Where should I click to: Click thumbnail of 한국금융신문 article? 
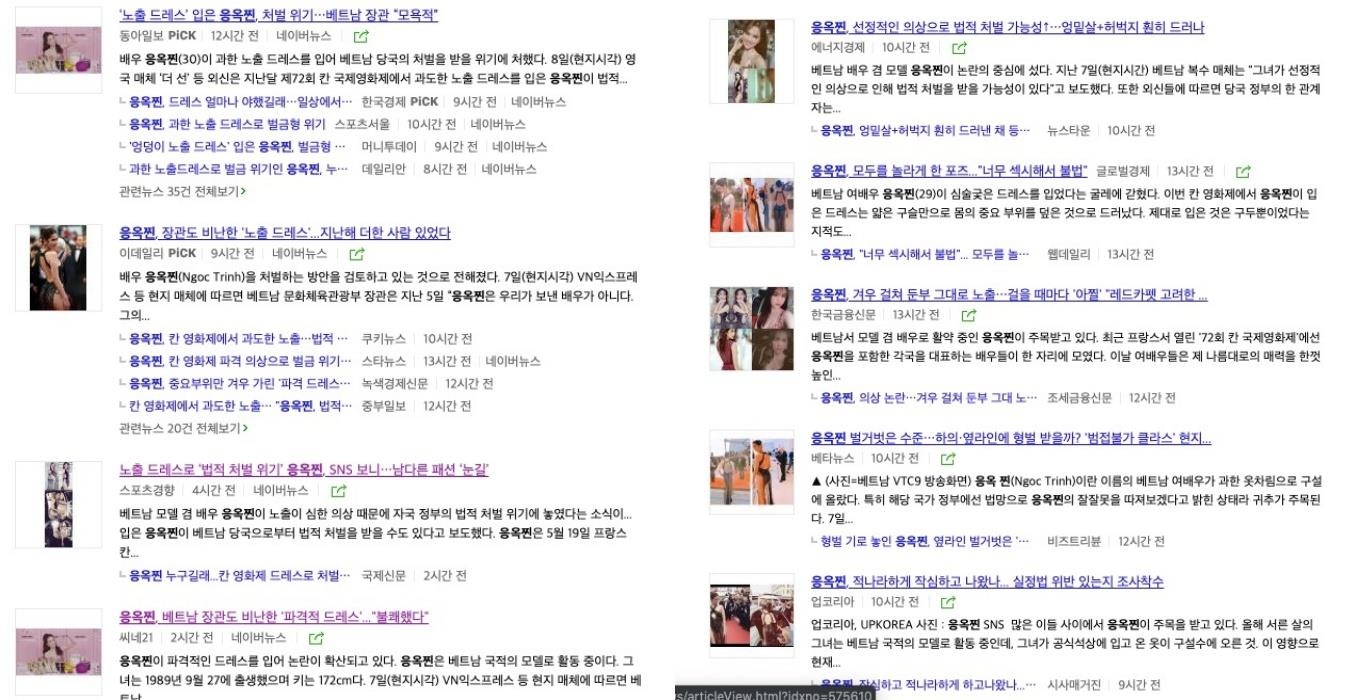(x=751, y=328)
